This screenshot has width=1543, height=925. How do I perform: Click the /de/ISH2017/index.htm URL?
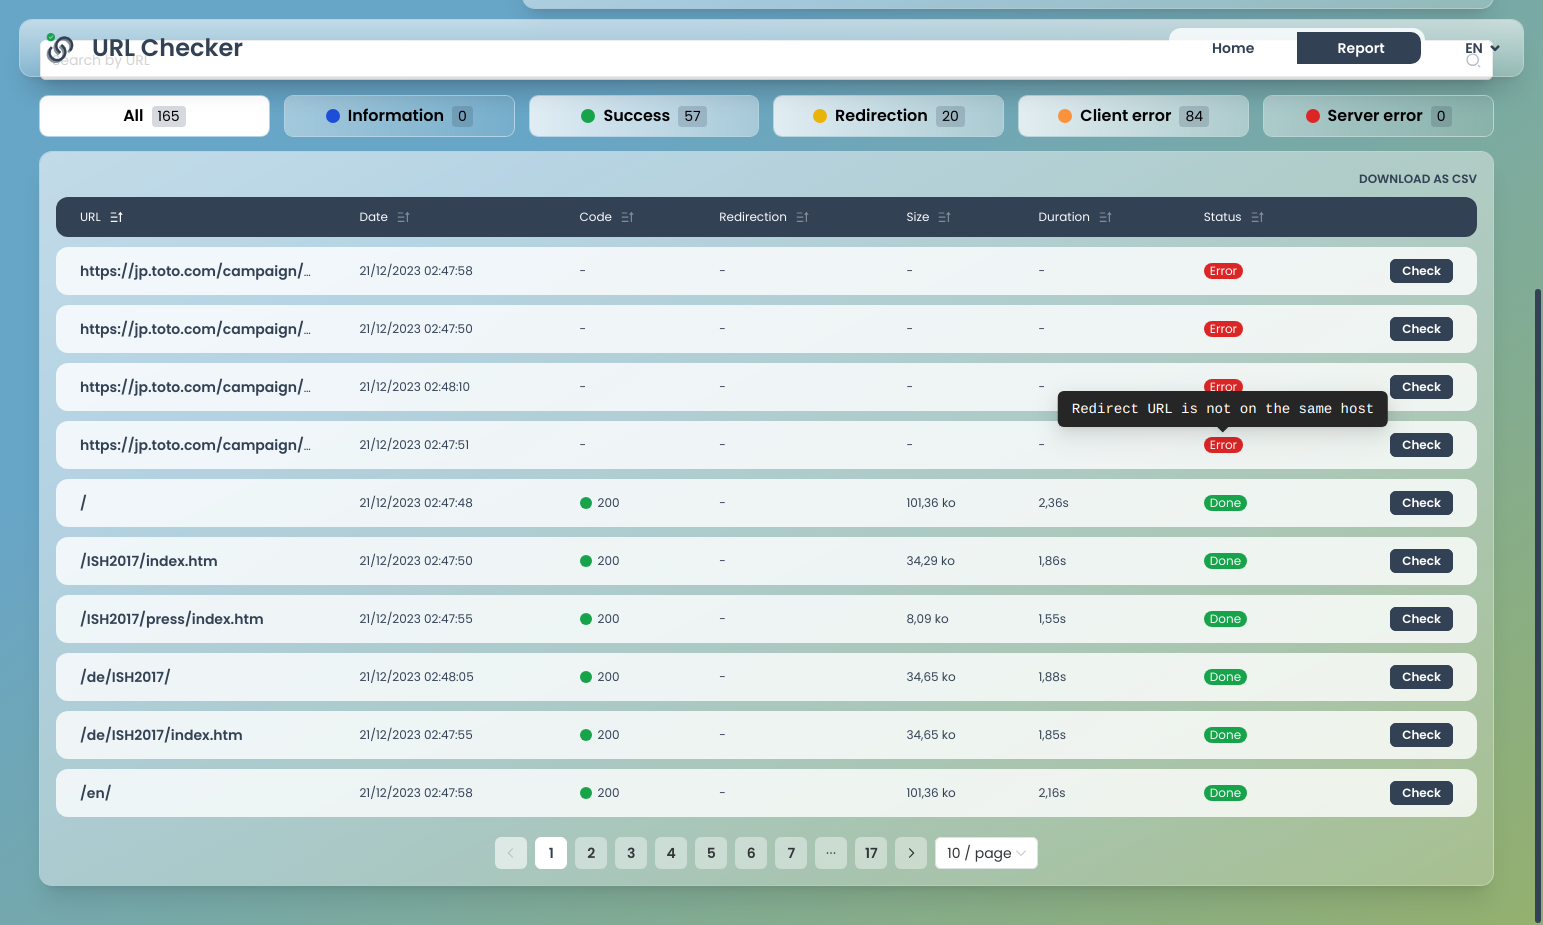(161, 735)
